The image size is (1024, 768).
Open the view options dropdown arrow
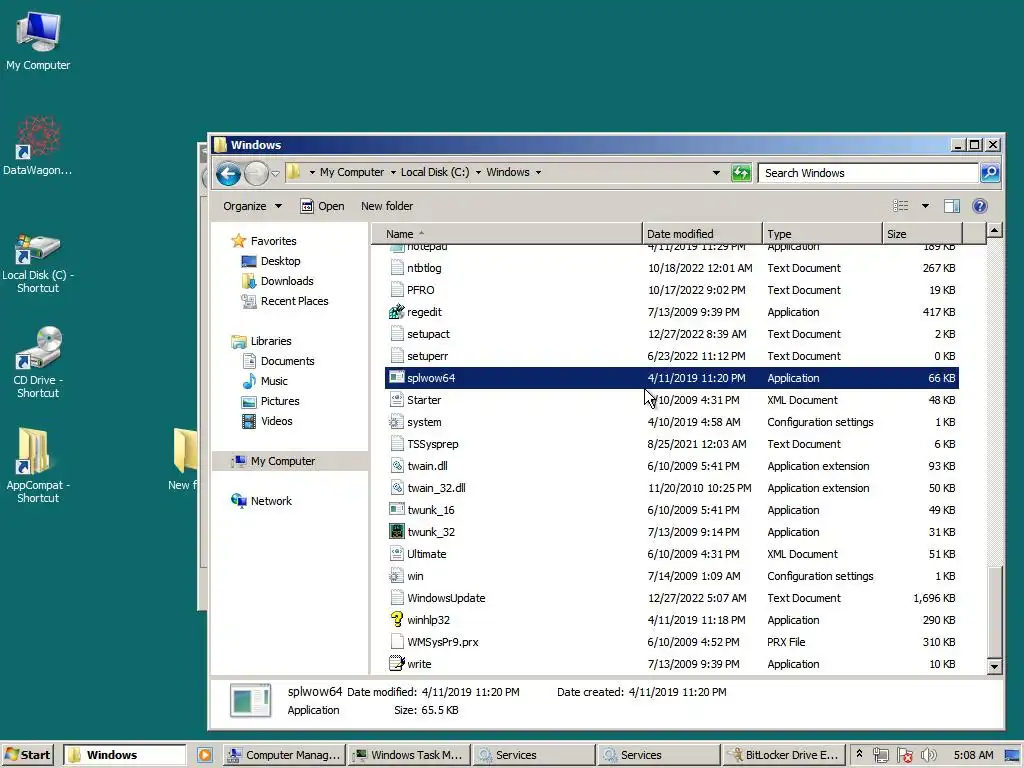(x=925, y=206)
